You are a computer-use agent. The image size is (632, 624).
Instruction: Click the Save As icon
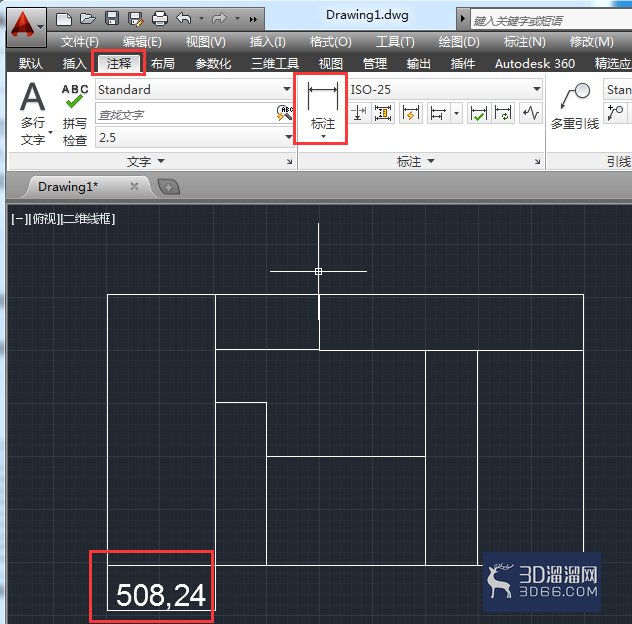[135, 19]
